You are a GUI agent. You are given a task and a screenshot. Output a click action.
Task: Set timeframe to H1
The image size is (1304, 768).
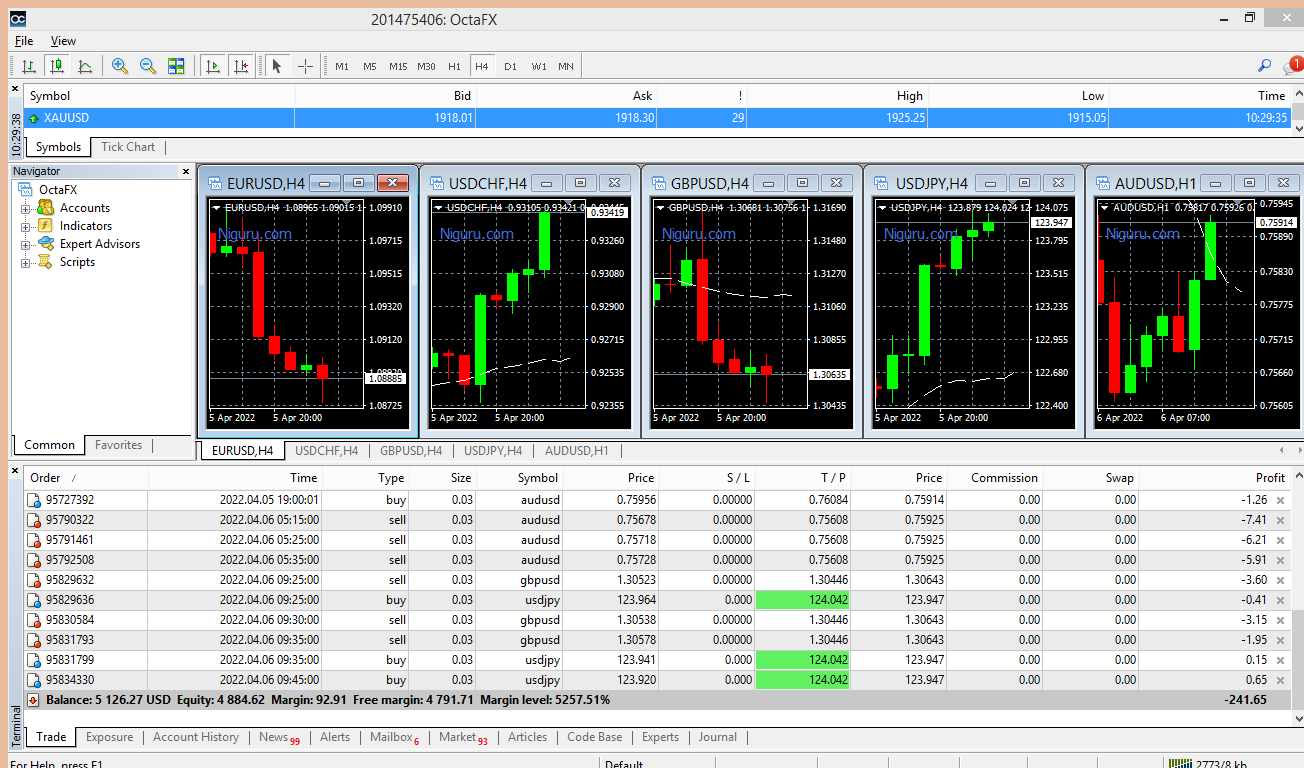click(454, 66)
